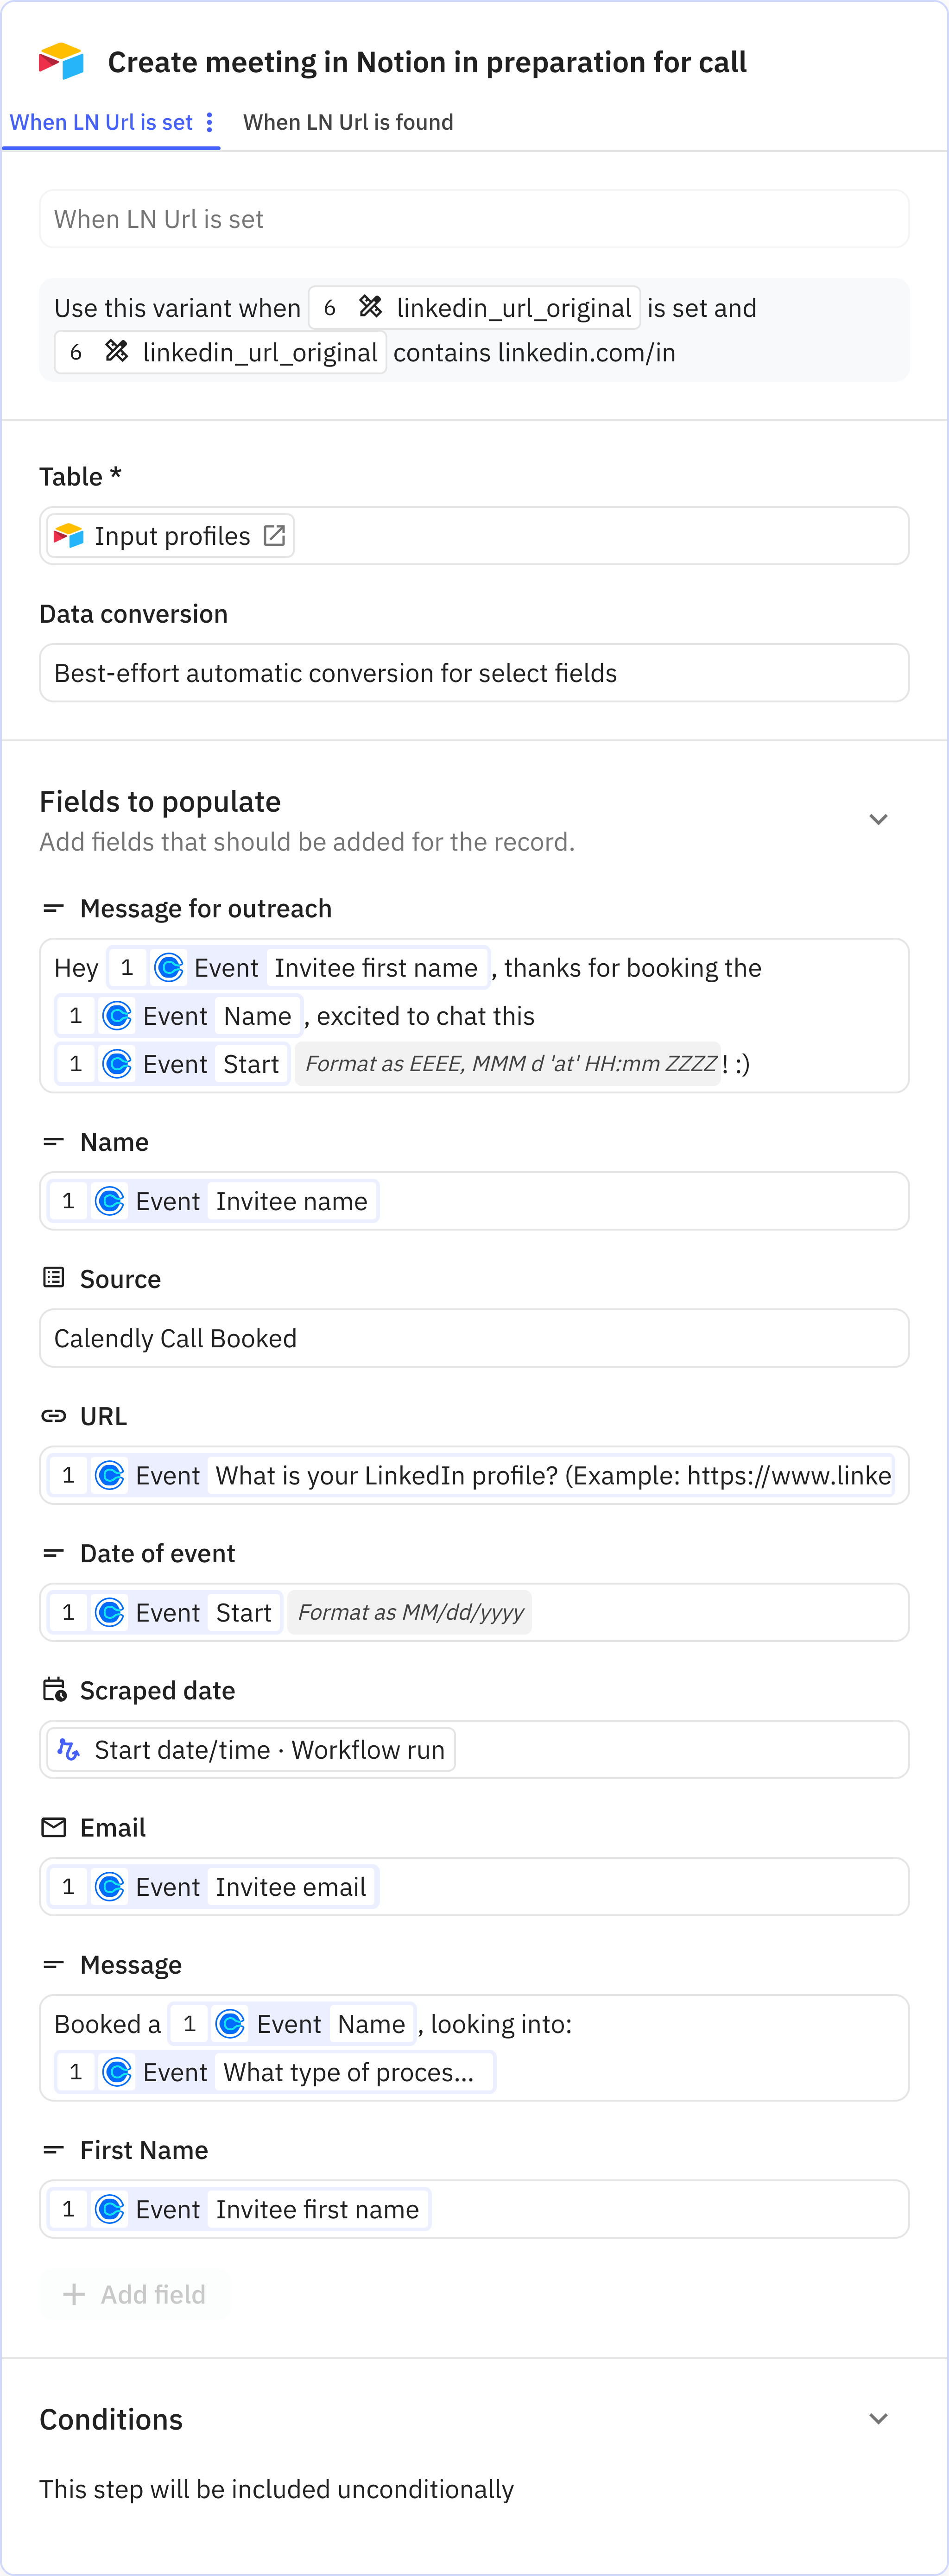Click 'Format as MM/dd/yyyy' formatter chip
The height and width of the screenshot is (2576, 949).
click(410, 1612)
